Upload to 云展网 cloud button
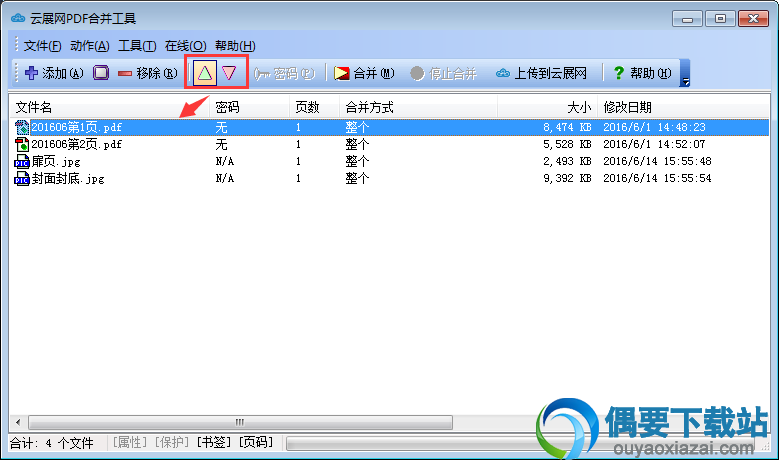Viewport: 779px width, 460px height. coord(541,74)
